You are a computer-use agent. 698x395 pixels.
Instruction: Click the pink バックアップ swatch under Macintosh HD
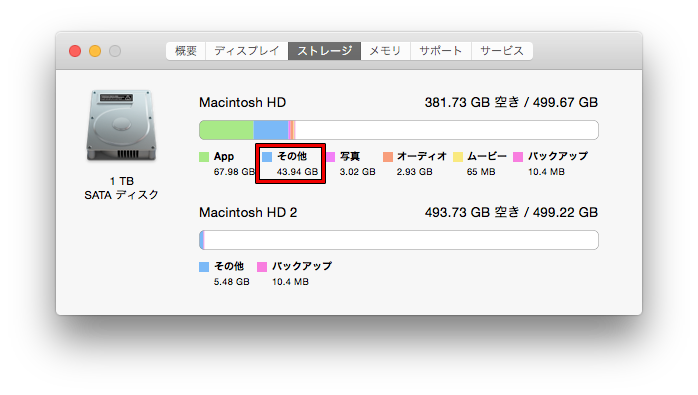click(518, 157)
